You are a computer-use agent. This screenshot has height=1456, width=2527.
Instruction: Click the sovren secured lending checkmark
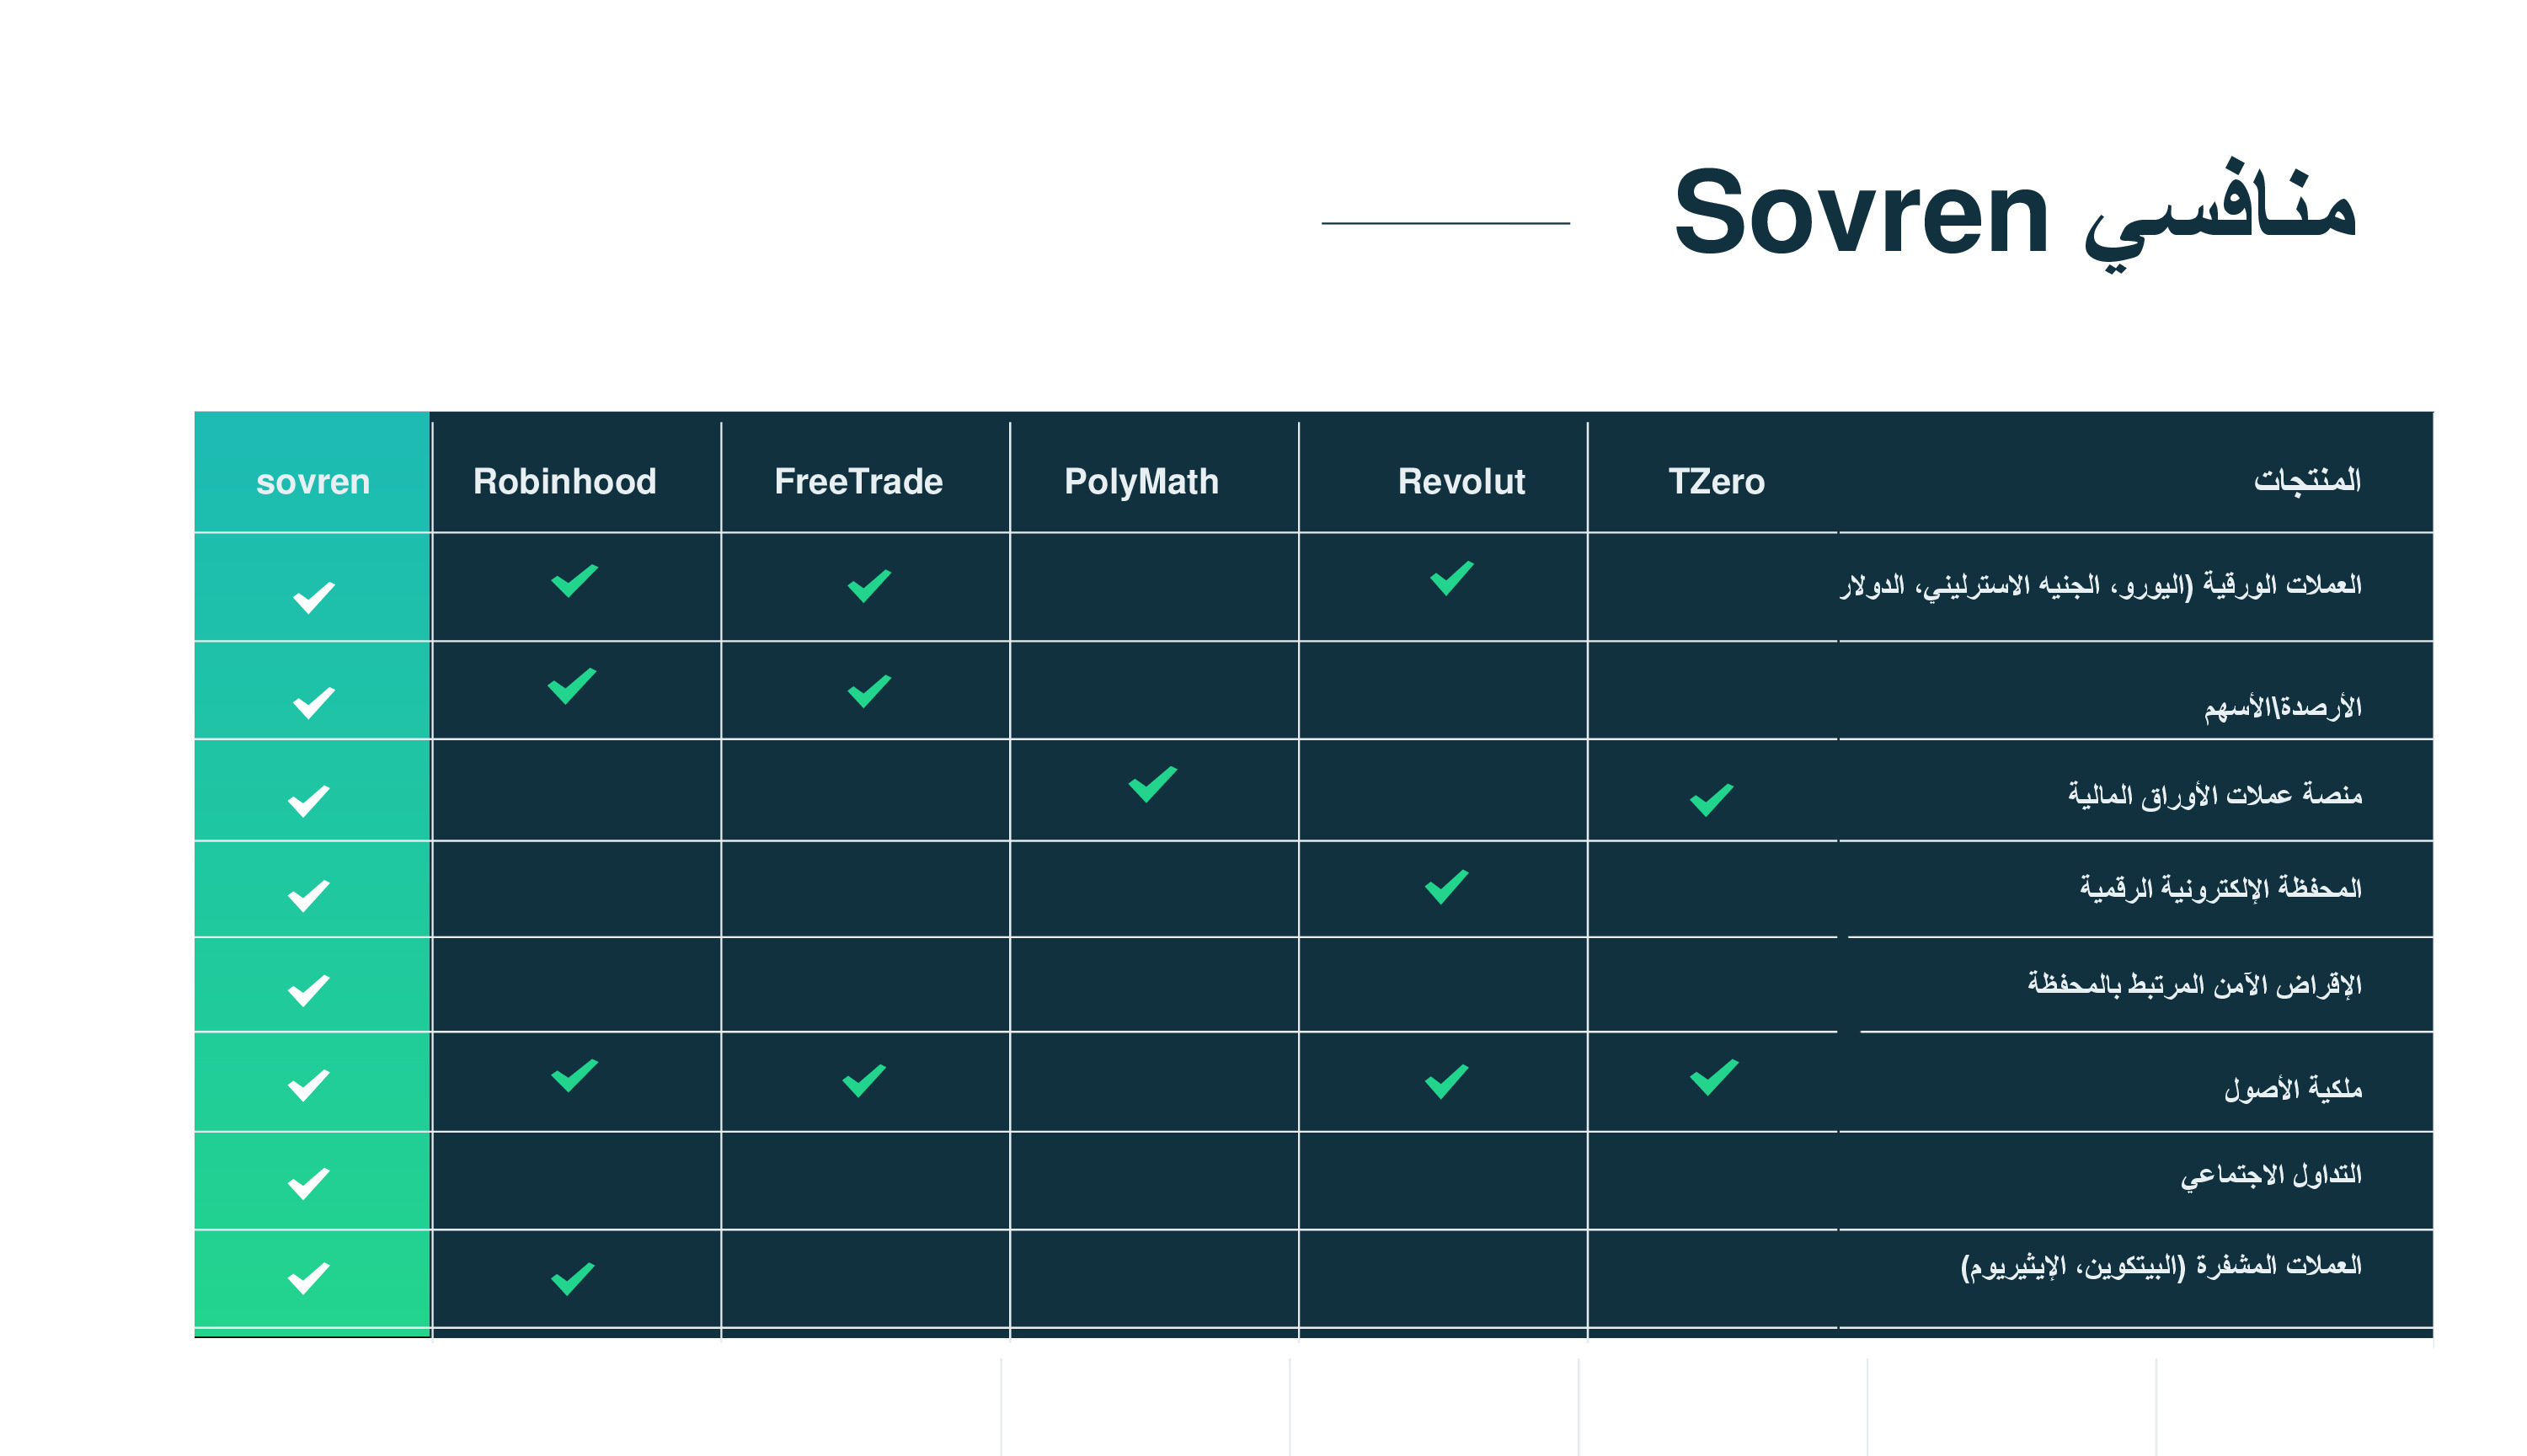308,990
